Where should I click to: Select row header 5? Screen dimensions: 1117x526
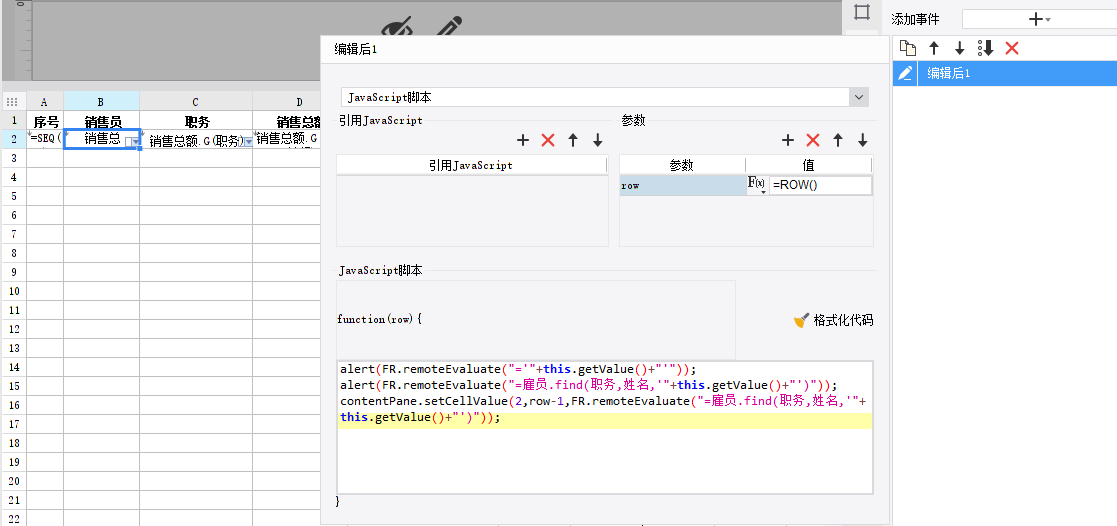coord(13,195)
